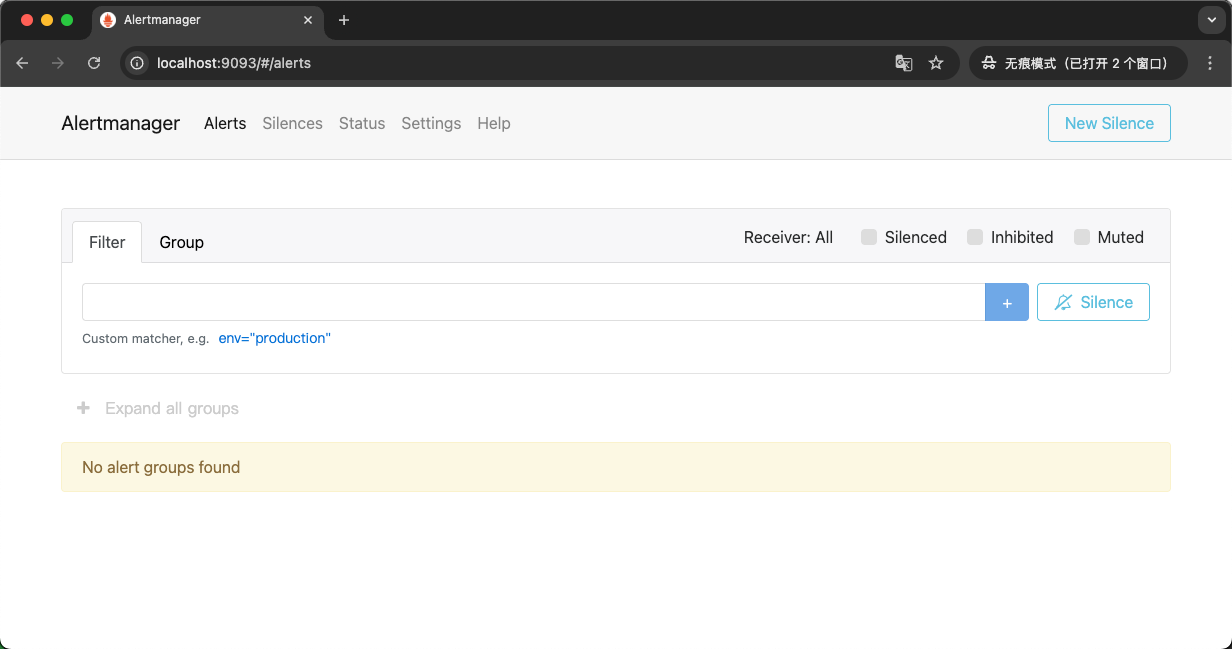This screenshot has height=649, width=1232.
Task: Create a New Silence
Action: pos(1109,123)
